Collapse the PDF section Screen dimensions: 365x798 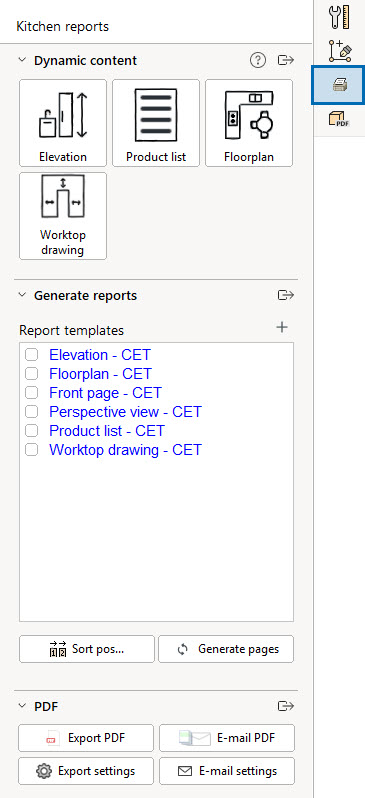coord(22,706)
